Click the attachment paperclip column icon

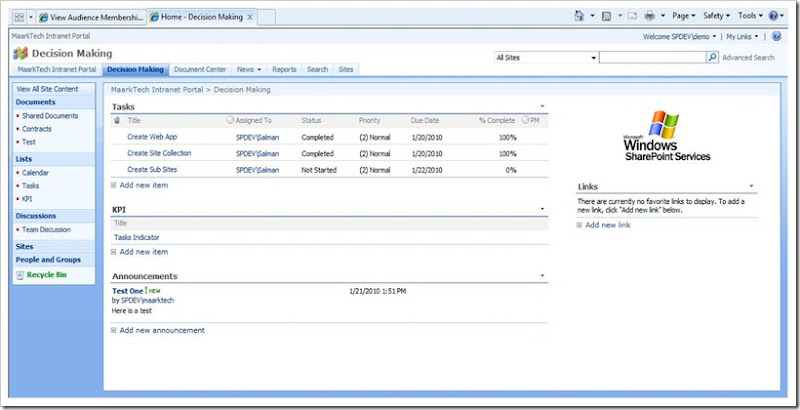117,120
